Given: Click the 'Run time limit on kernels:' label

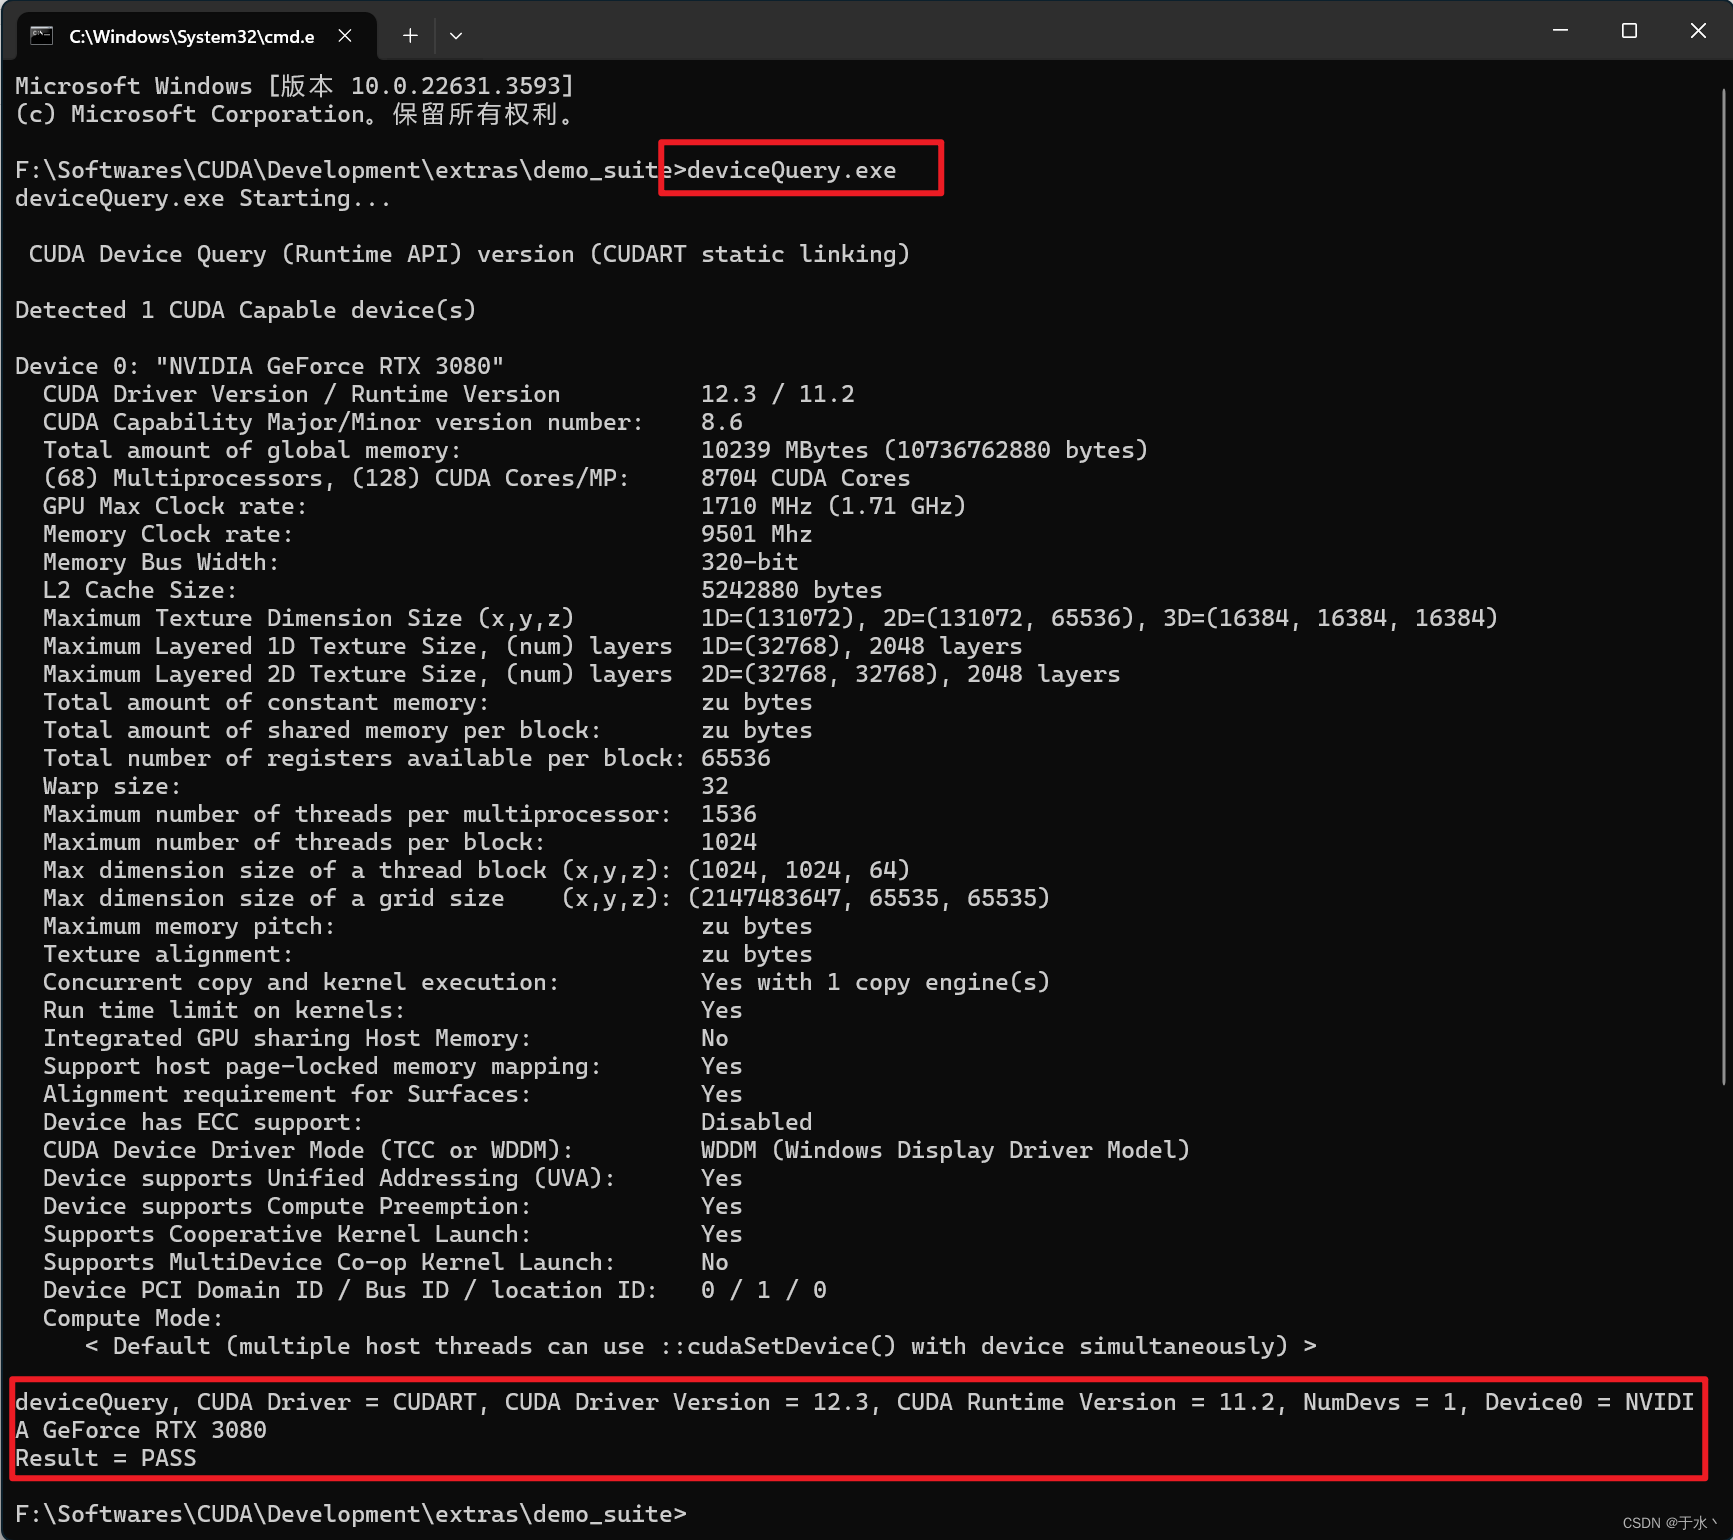Looking at the screenshot, I should pos(224,1010).
